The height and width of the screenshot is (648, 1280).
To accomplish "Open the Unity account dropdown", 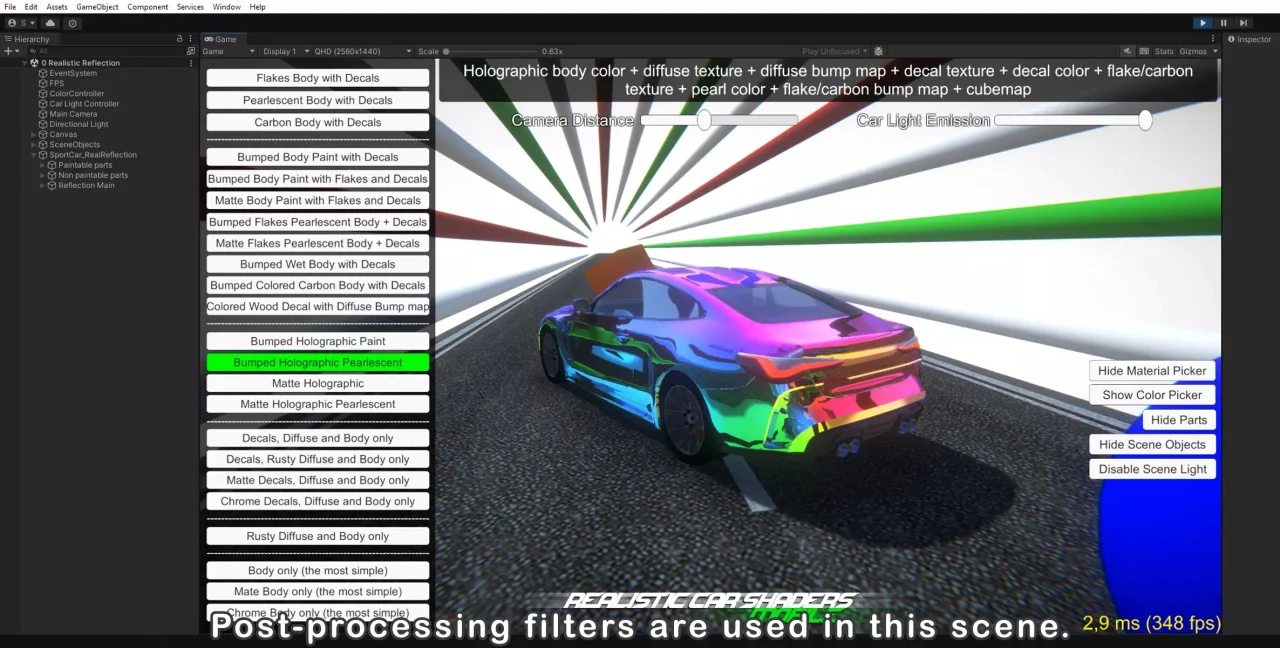I will (x=21, y=23).
